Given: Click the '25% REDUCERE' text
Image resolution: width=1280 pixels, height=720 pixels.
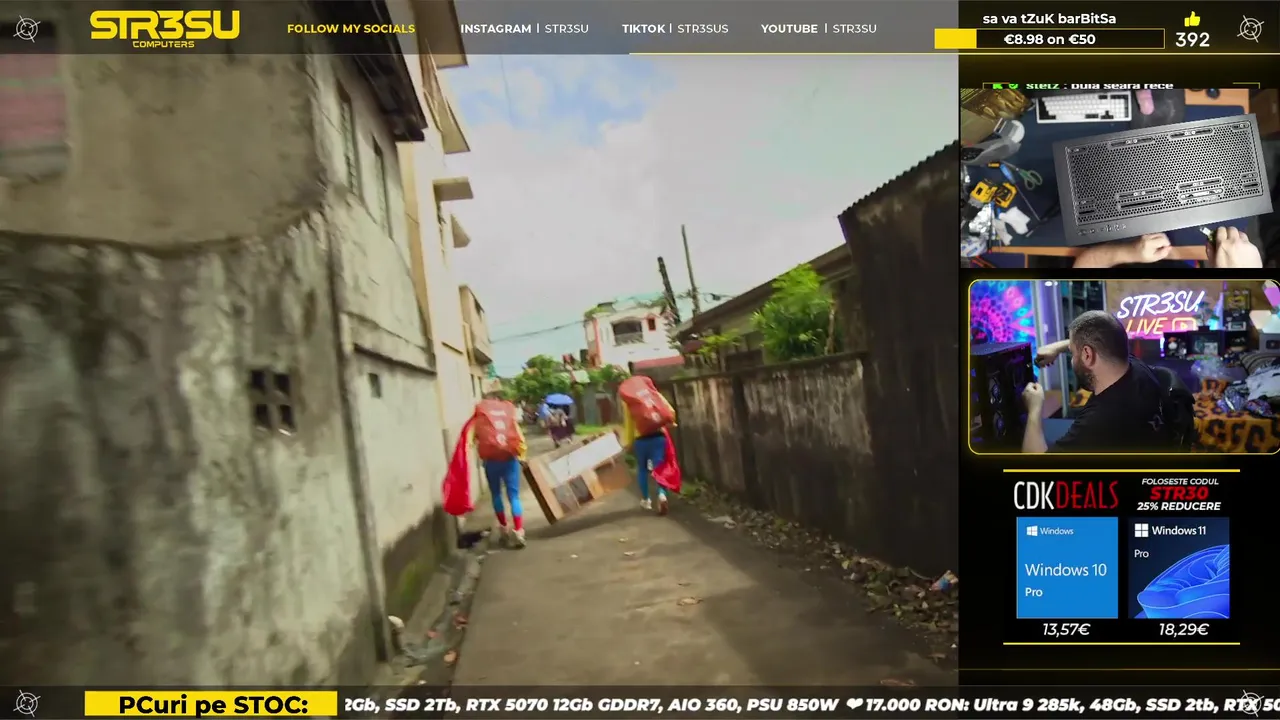Looking at the screenshot, I should coord(1178,506).
